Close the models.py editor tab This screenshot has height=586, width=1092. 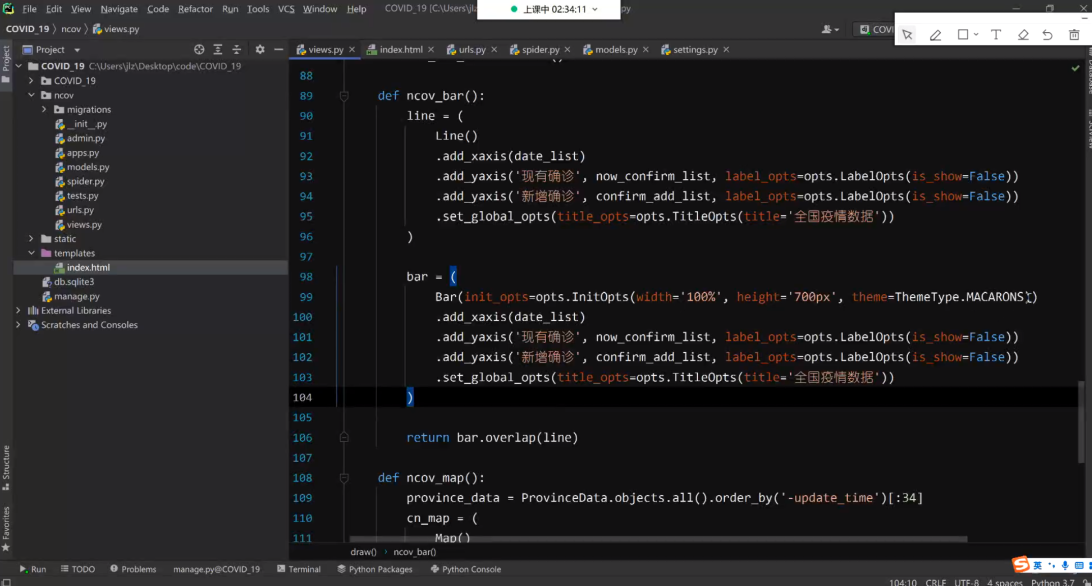point(646,49)
